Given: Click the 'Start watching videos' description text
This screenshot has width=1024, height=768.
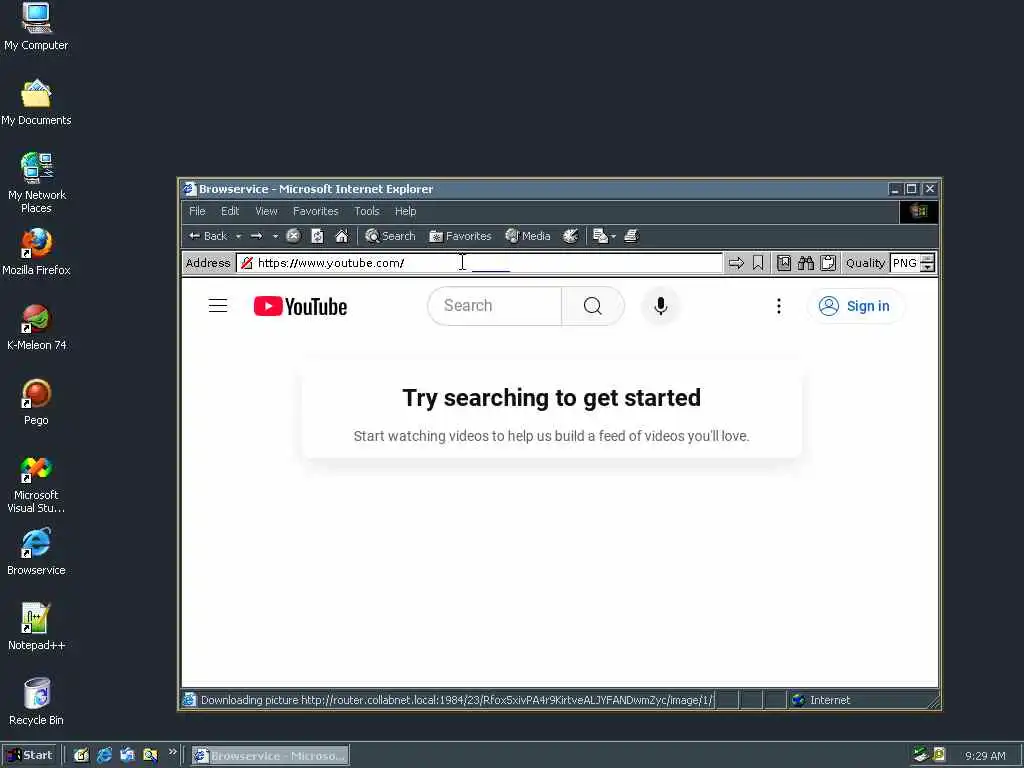Looking at the screenshot, I should (551, 436).
